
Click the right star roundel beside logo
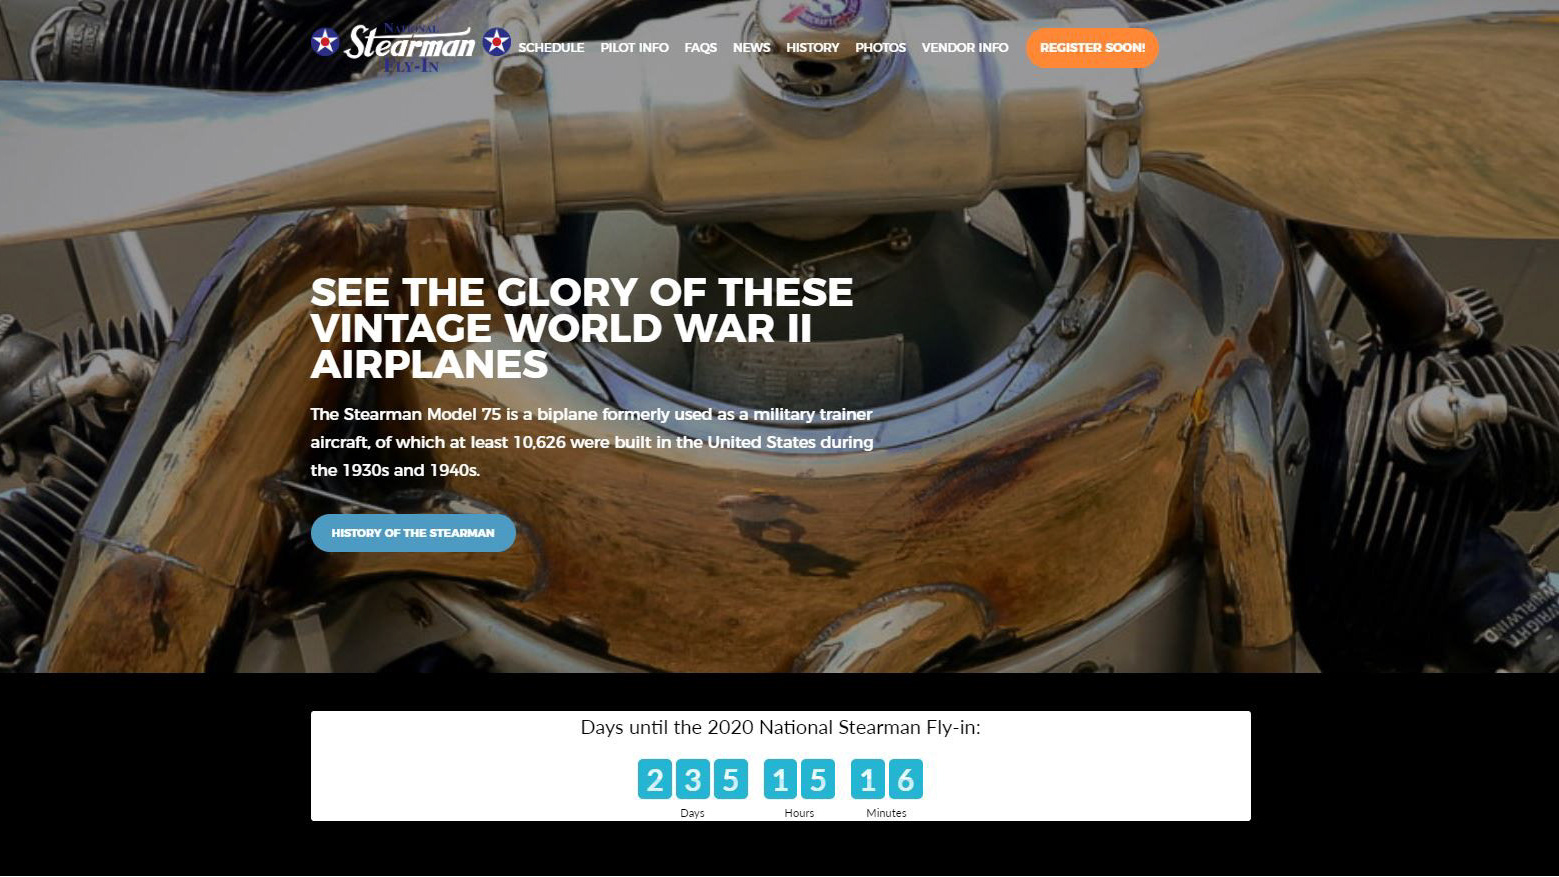(x=497, y=42)
